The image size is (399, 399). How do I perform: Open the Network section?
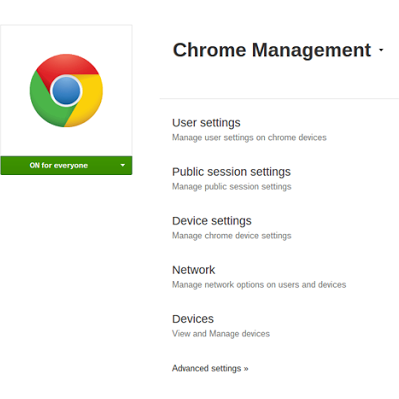point(193,270)
